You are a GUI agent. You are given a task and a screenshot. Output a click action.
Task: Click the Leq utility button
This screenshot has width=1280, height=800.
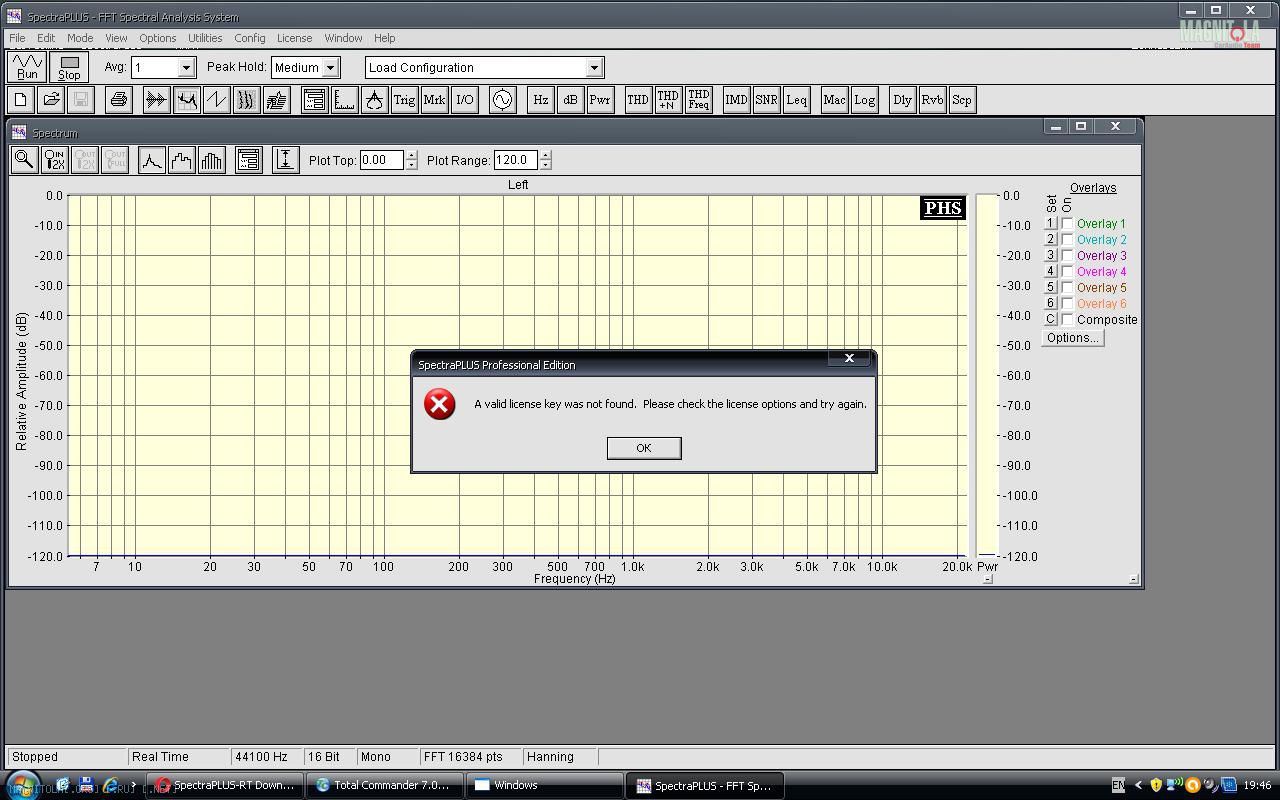(x=796, y=100)
